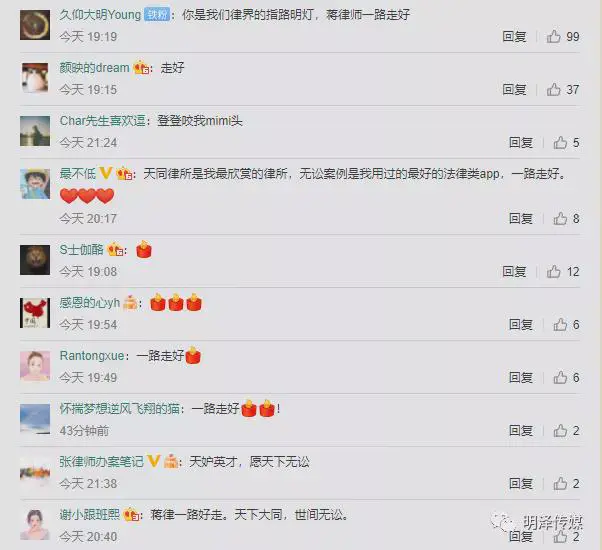This screenshot has width=602, height=550.
Task: Click the 铁粉 badge next to 久仰大明Young
Action: [x=157, y=15]
